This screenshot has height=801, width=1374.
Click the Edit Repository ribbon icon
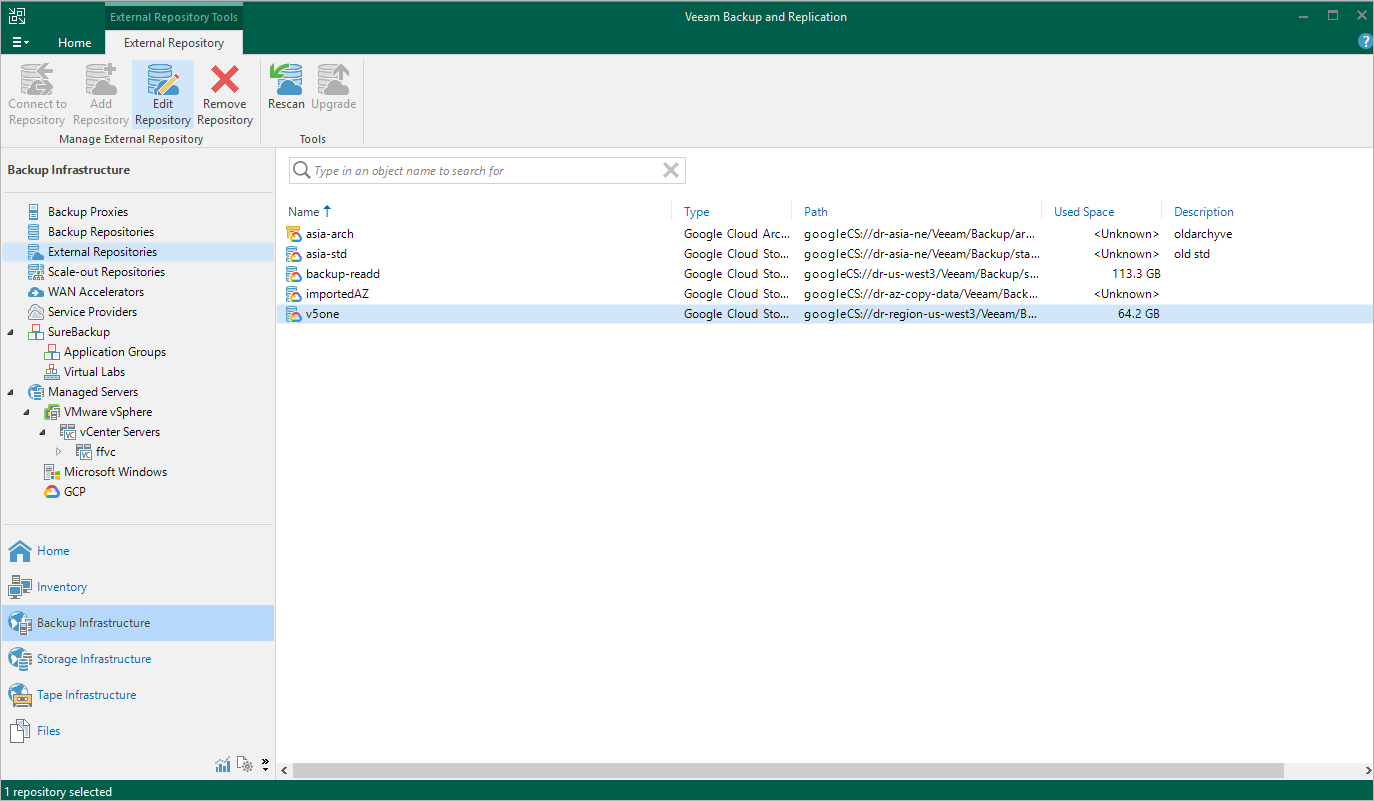pyautogui.click(x=163, y=80)
